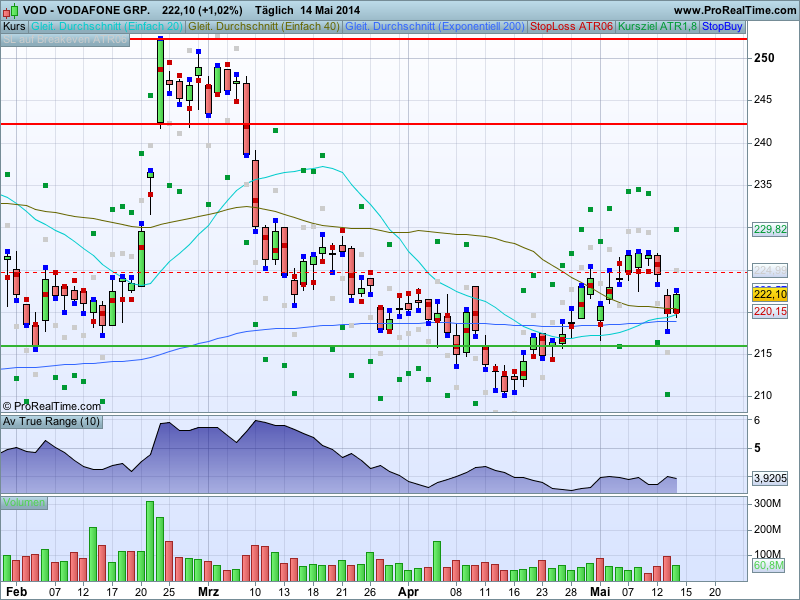Click the Mai month label on time axis
This screenshot has width=800, height=600.
[x=600, y=592]
